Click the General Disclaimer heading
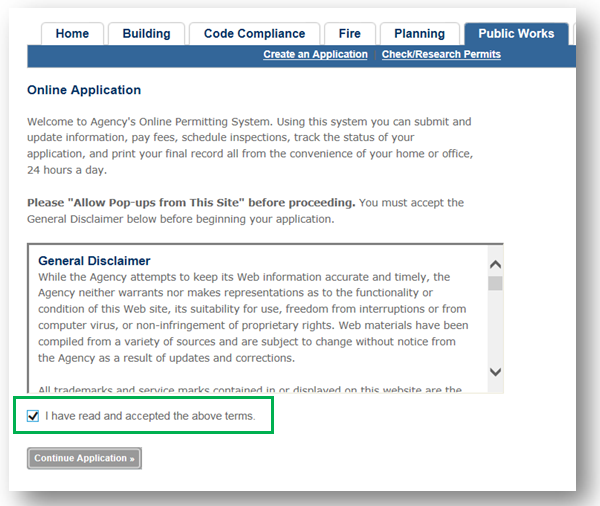Screen dimensions: 600x506 click(x=94, y=261)
